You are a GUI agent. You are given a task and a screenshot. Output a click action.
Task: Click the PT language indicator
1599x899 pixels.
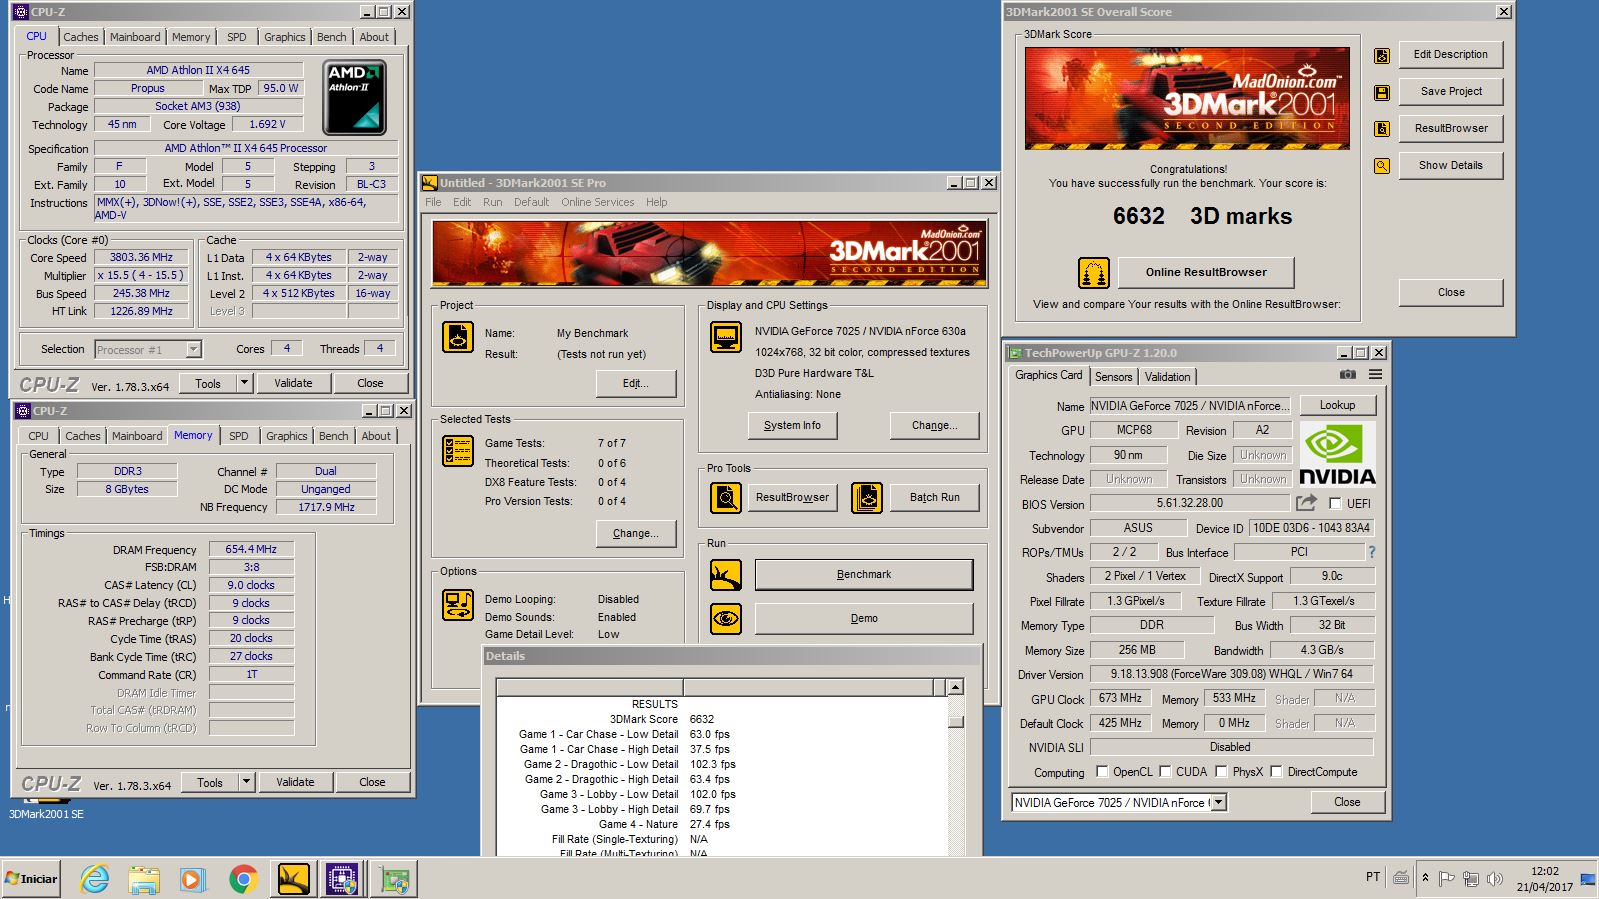[x=1373, y=877]
